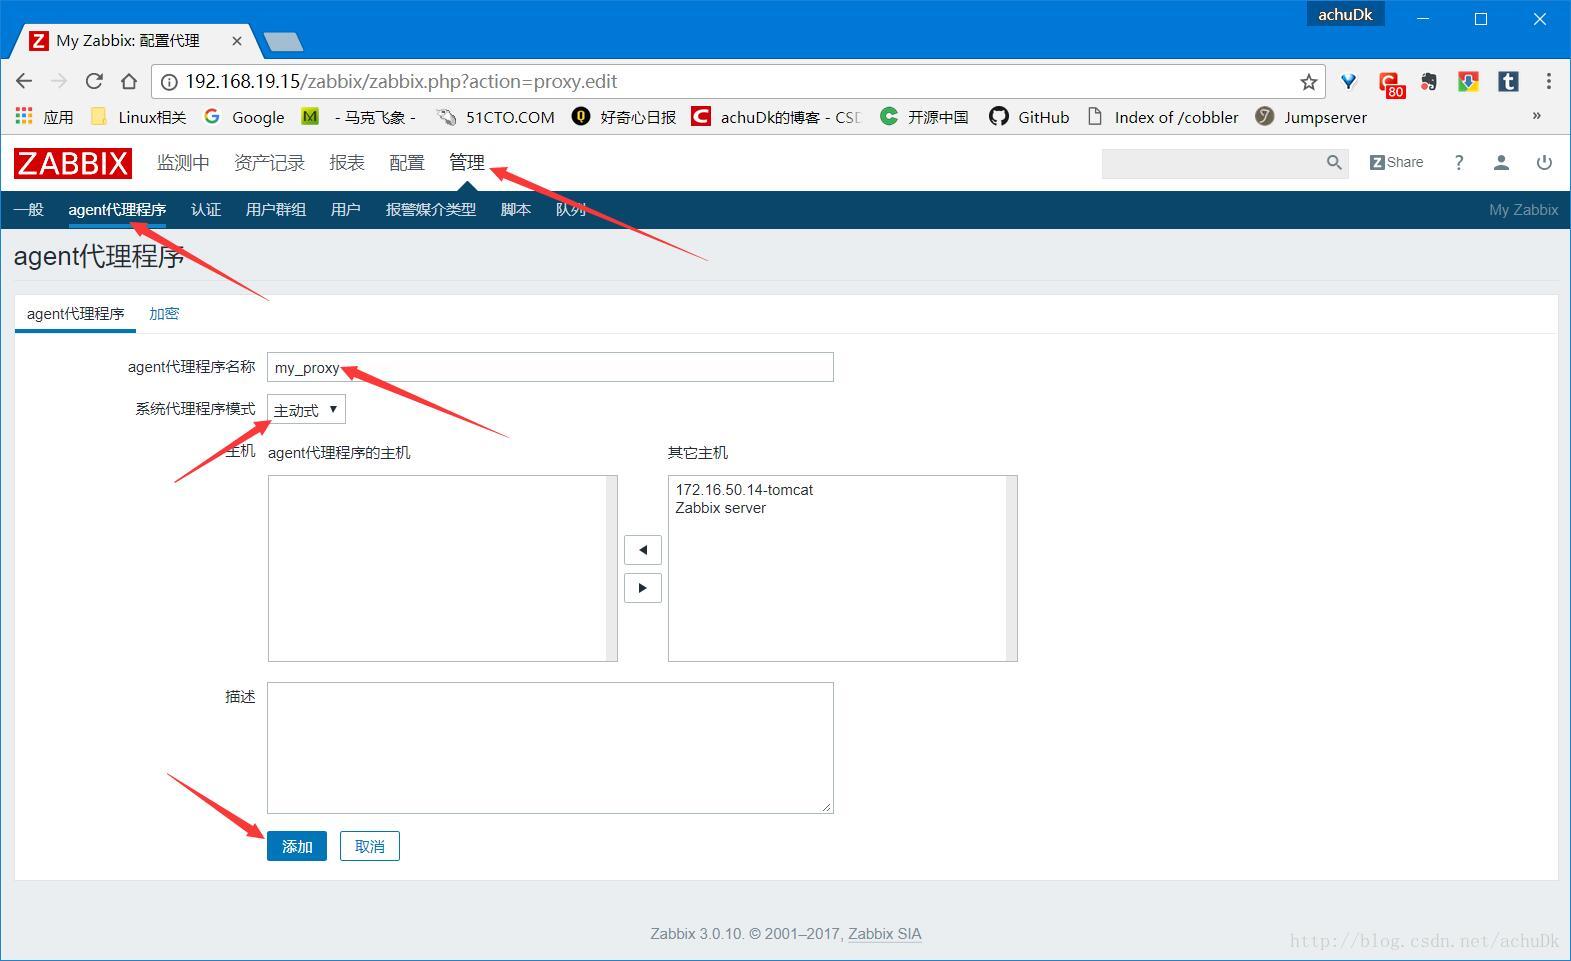Open Apps bookmark shortcut
The image size is (1571, 961).
tap(44, 117)
